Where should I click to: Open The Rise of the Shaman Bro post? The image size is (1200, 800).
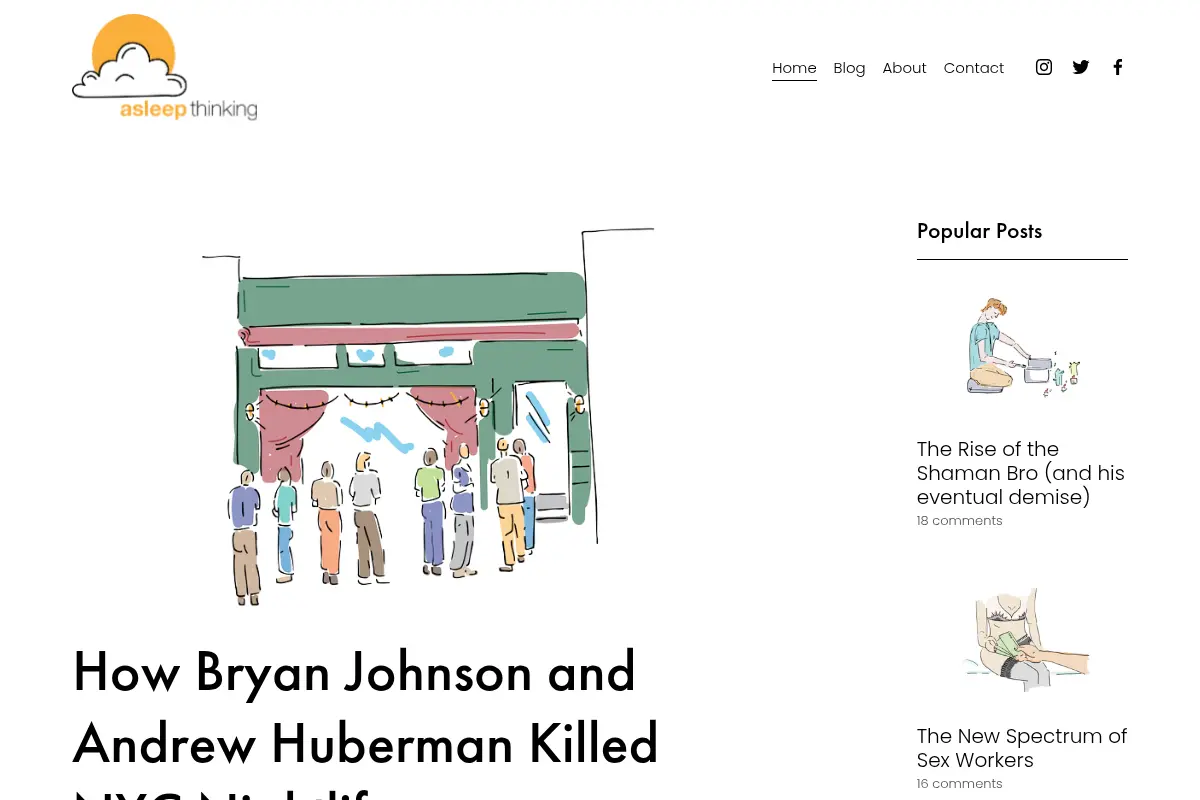[1021, 473]
